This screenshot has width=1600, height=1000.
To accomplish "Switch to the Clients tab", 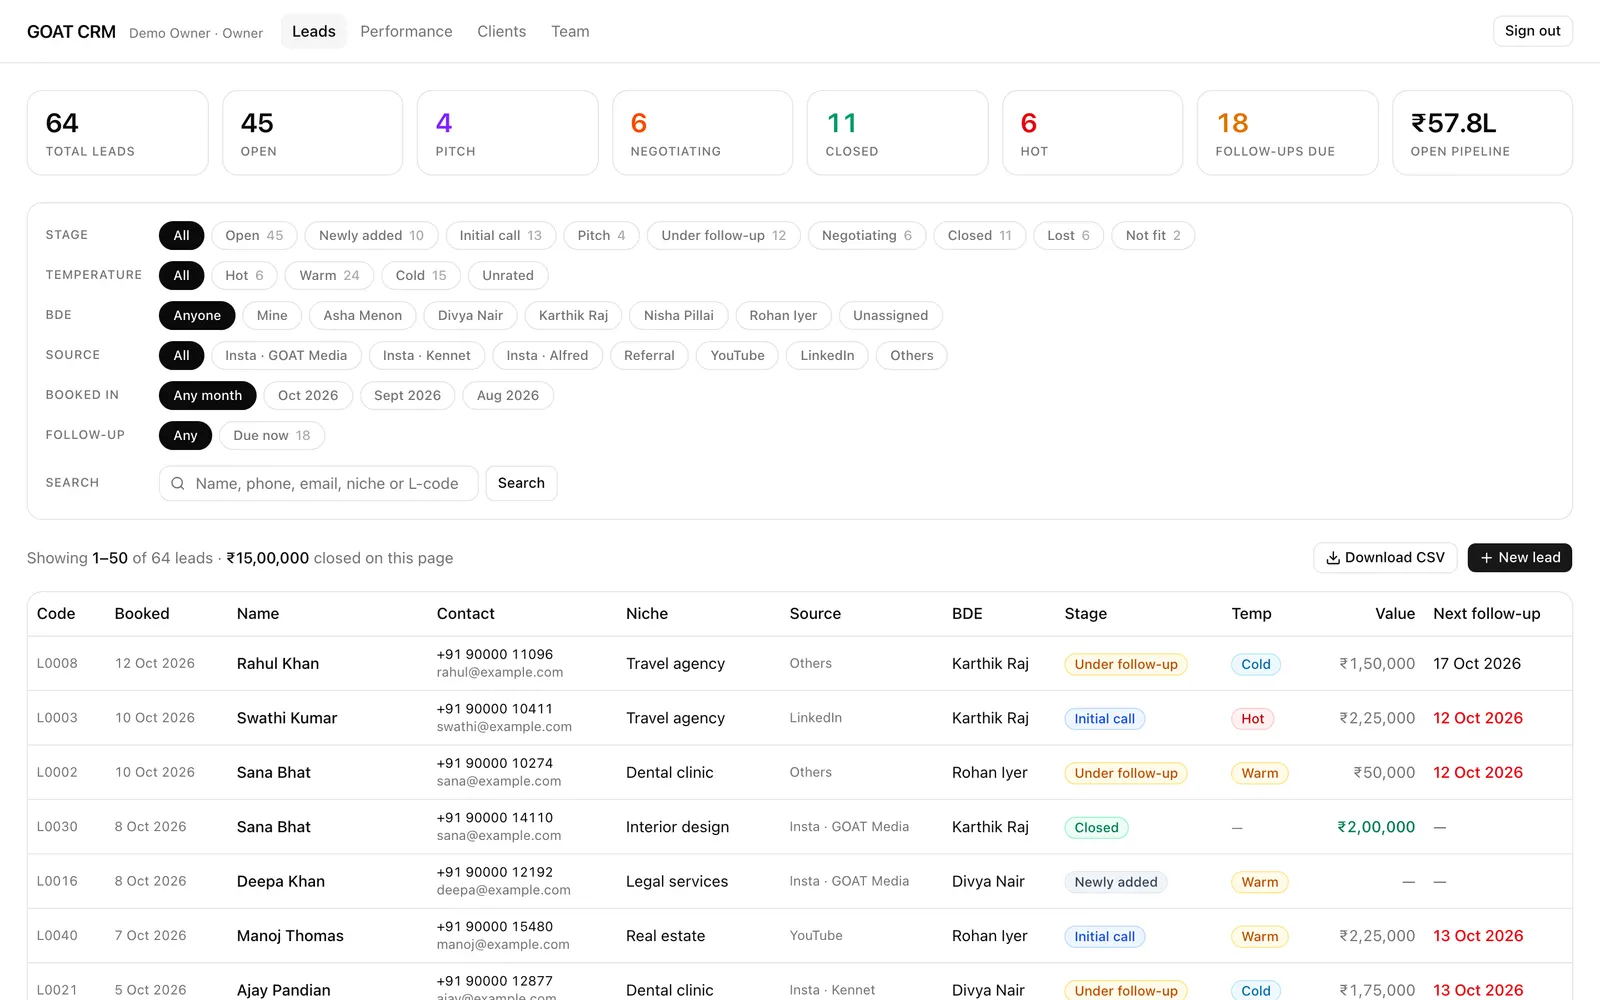I will pyautogui.click(x=501, y=31).
